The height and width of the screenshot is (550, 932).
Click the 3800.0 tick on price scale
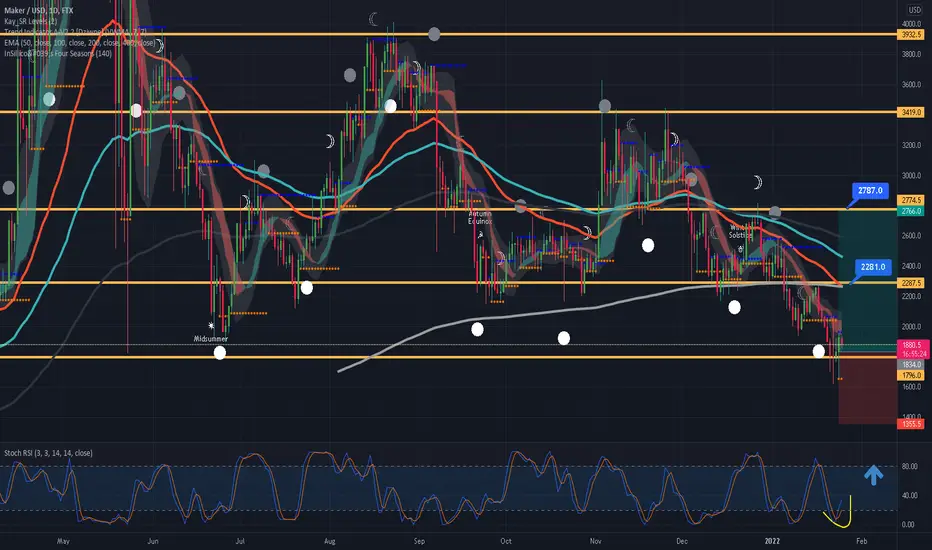click(x=911, y=54)
